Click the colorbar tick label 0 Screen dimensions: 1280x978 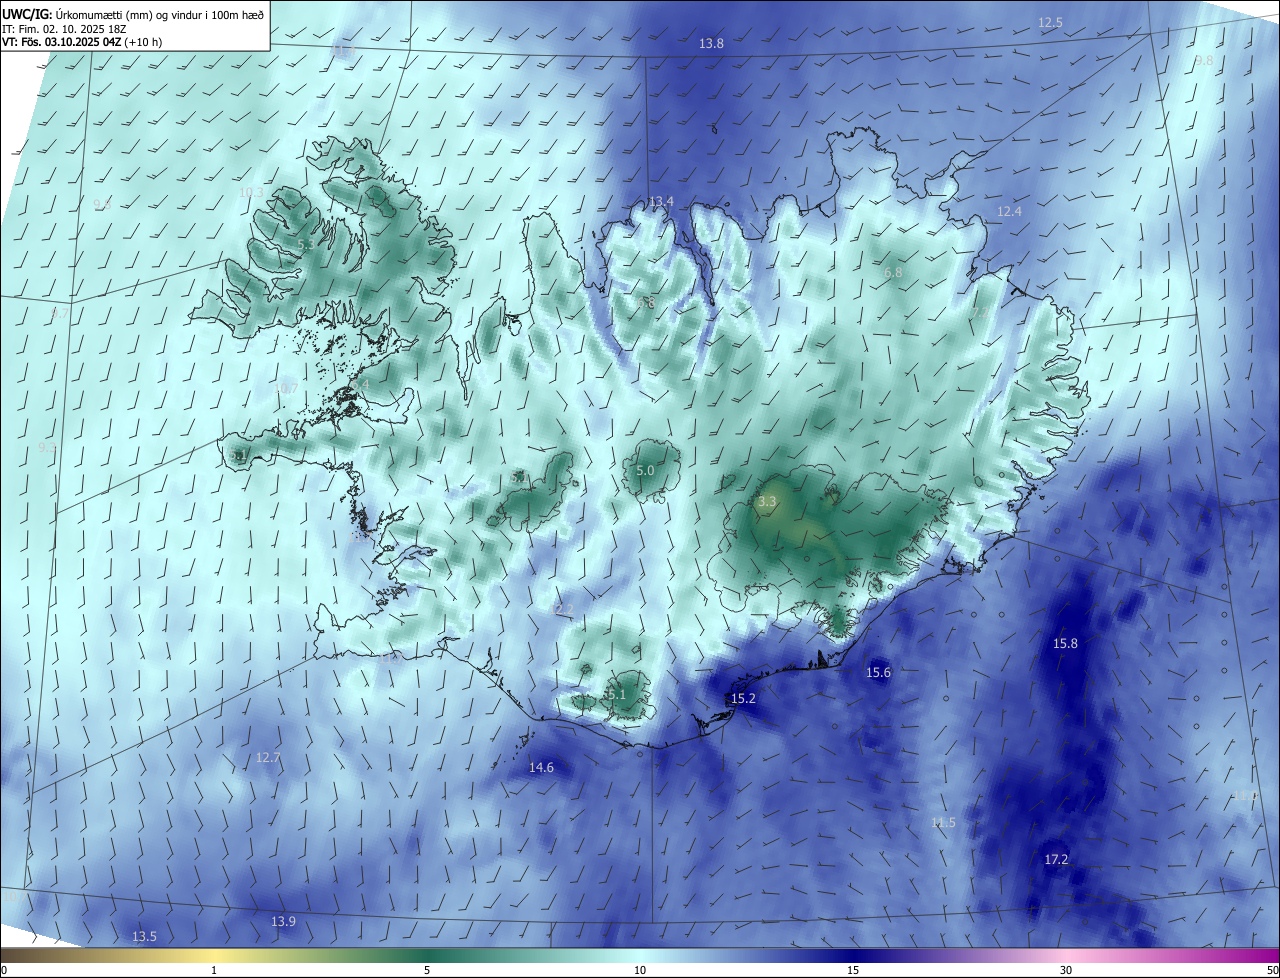pos(4,970)
